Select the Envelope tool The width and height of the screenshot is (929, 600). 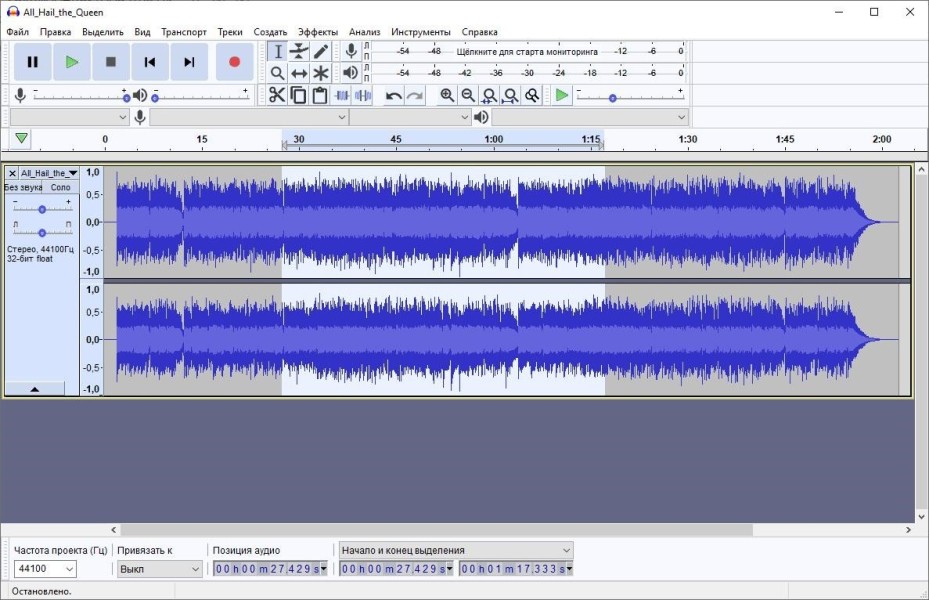coord(299,51)
